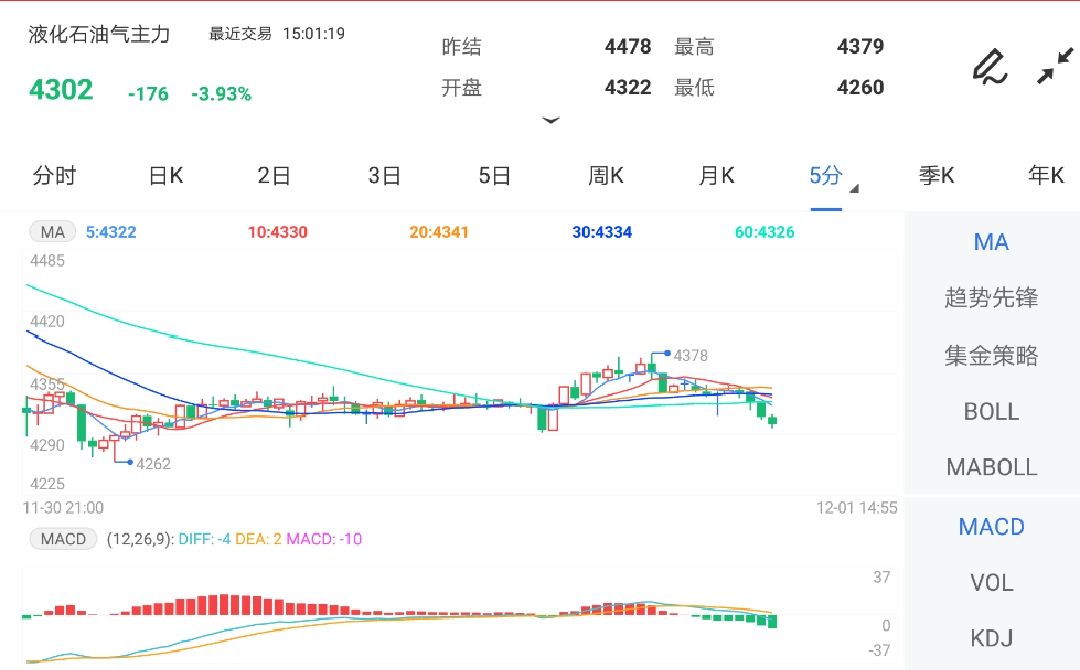Select MABOLL indicator

pyautogui.click(x=991, y=467)
